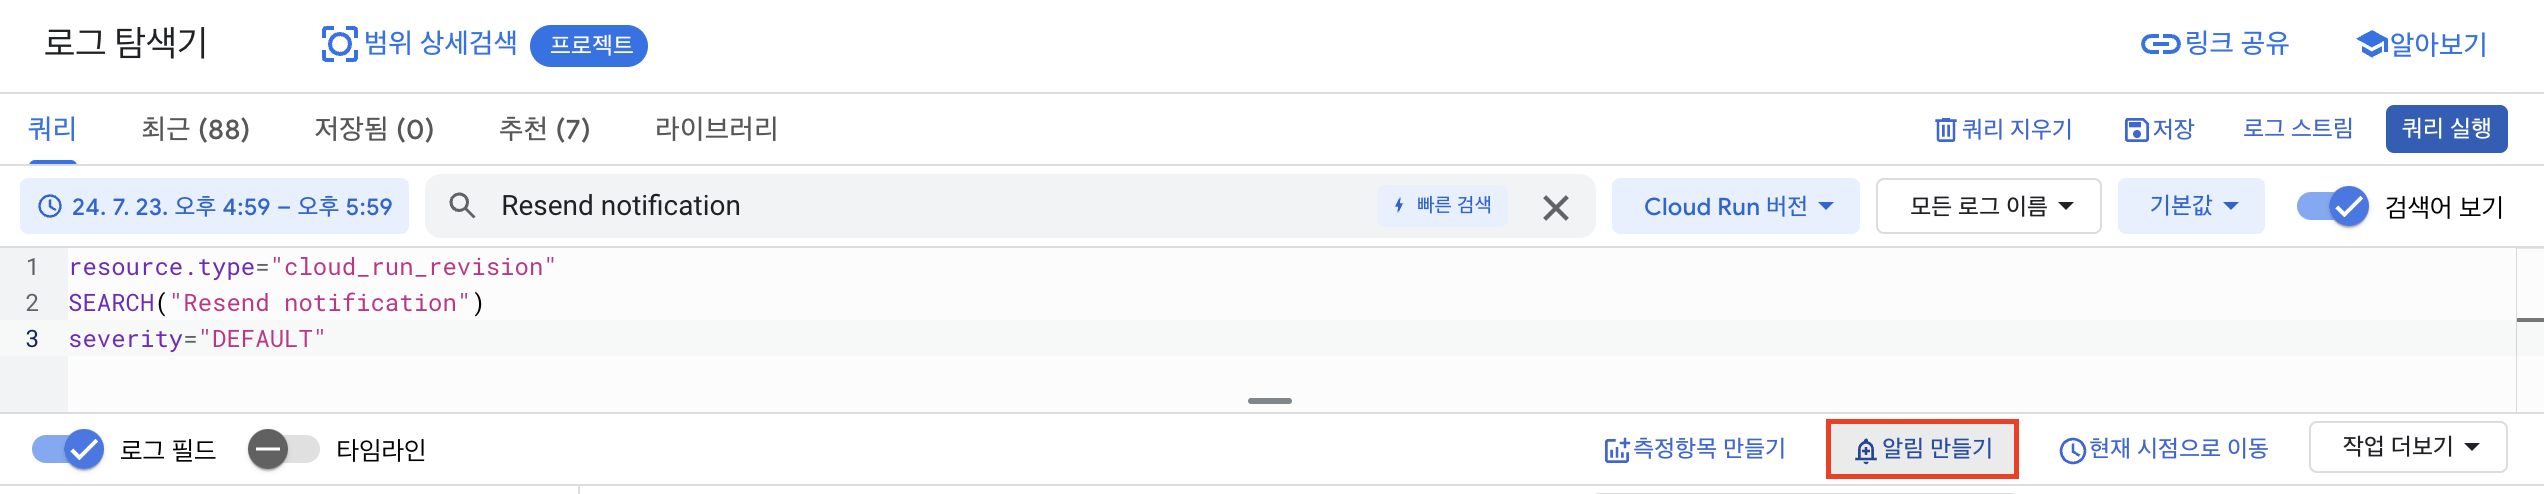
Task: Toggle the show query switch off
Action: (x=2332, y=207)
